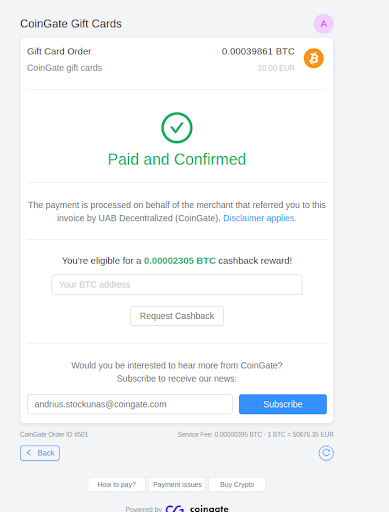Go back using the Back button

point(40,453)
